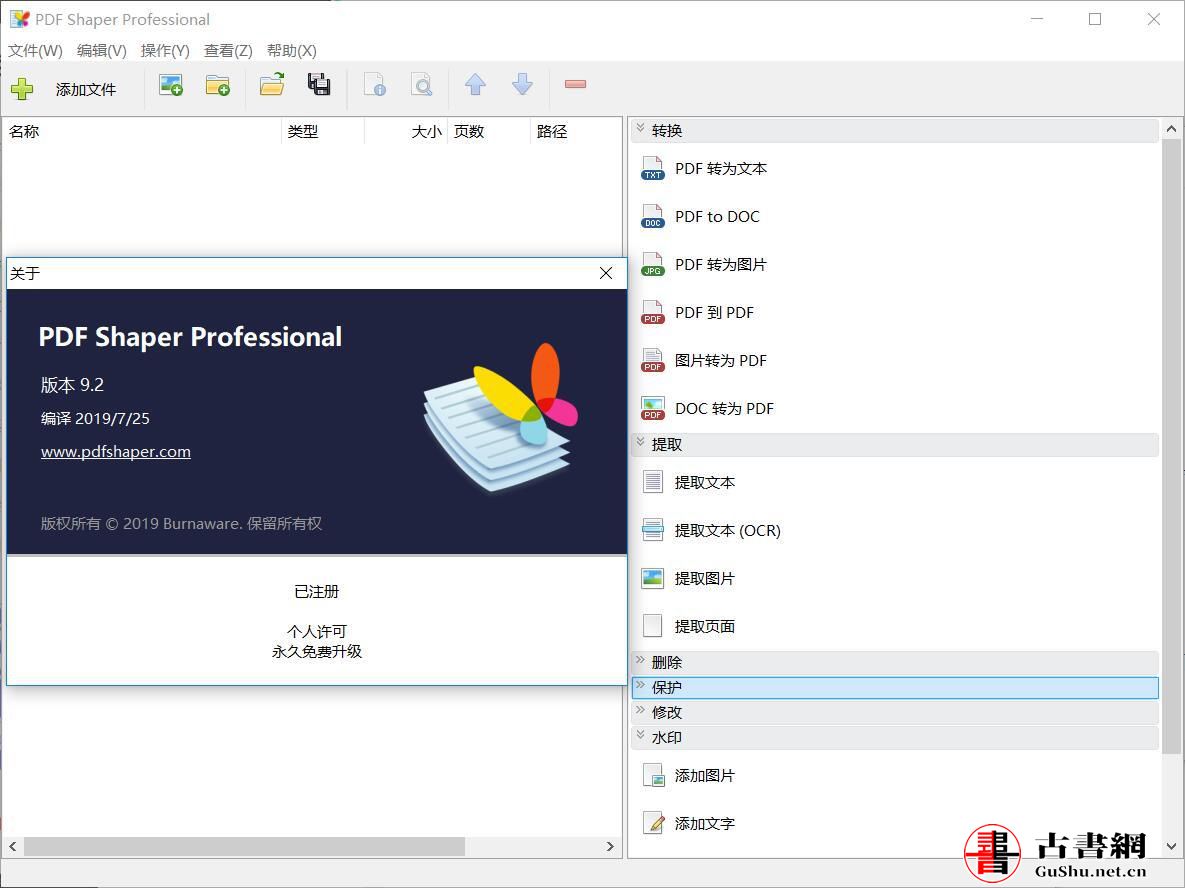Expand the 删除 section chevron
This screenshot has width=1185, height=888.
[x=640, y=661]
